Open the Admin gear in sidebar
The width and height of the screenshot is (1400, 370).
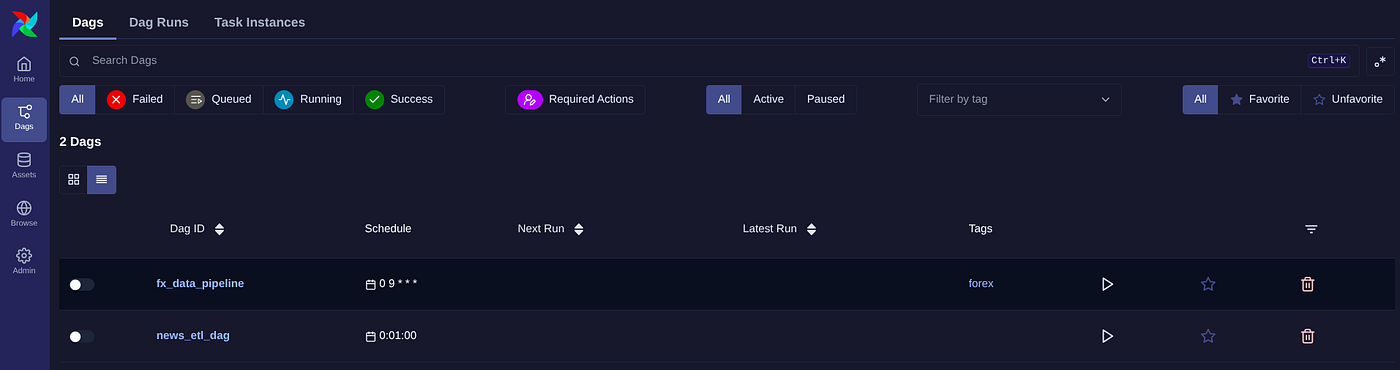(24, 262)
